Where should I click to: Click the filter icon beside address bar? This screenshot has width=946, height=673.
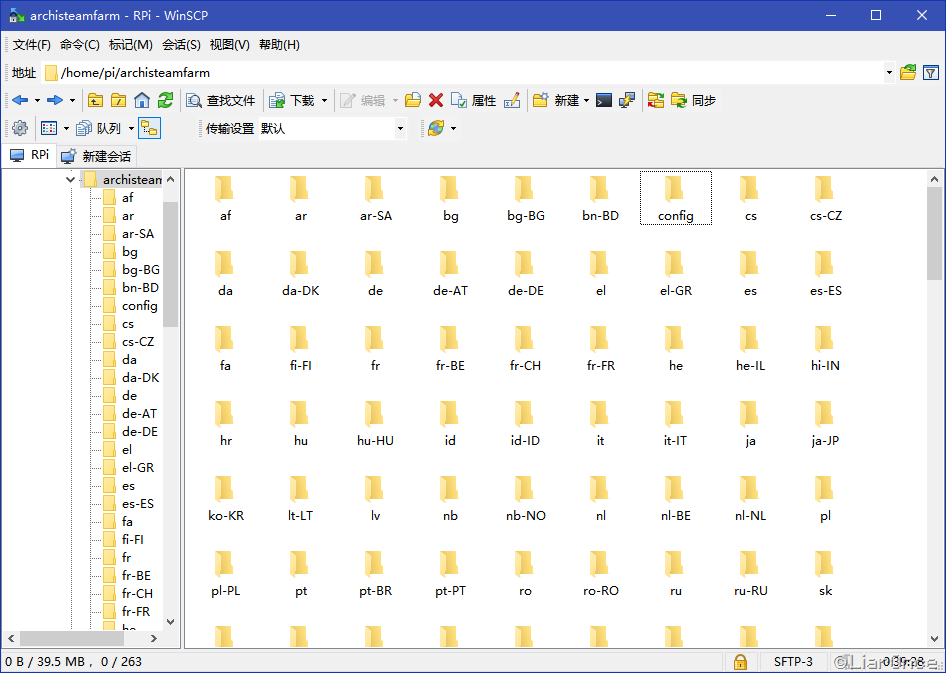tap(931, 72)
